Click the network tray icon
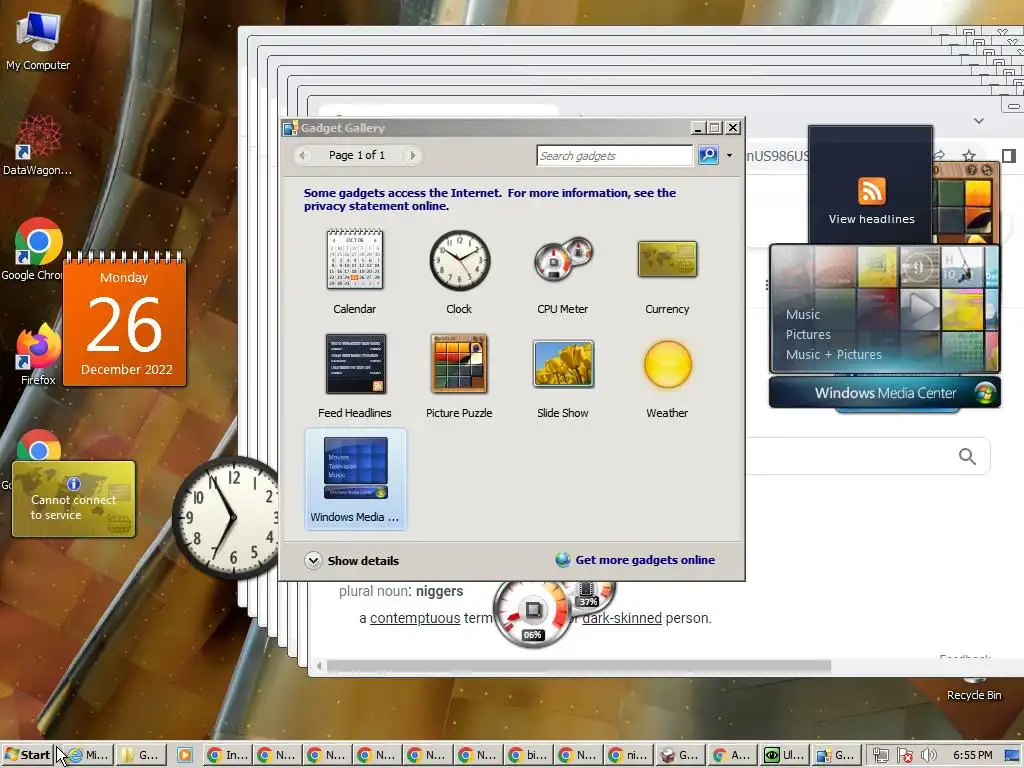This screenshot has width=1024, height=768. (881, 755)
